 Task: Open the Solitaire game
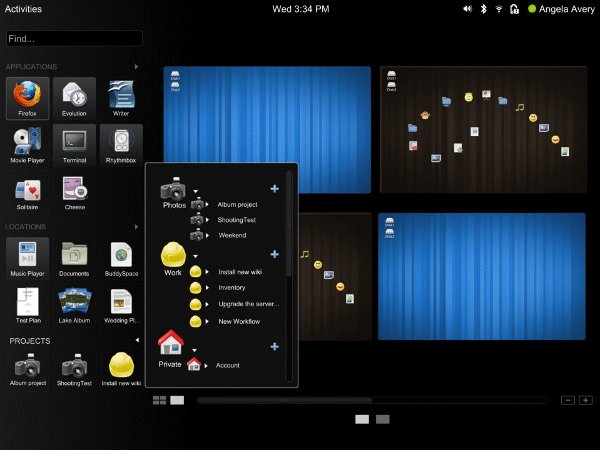pos(26,193)
